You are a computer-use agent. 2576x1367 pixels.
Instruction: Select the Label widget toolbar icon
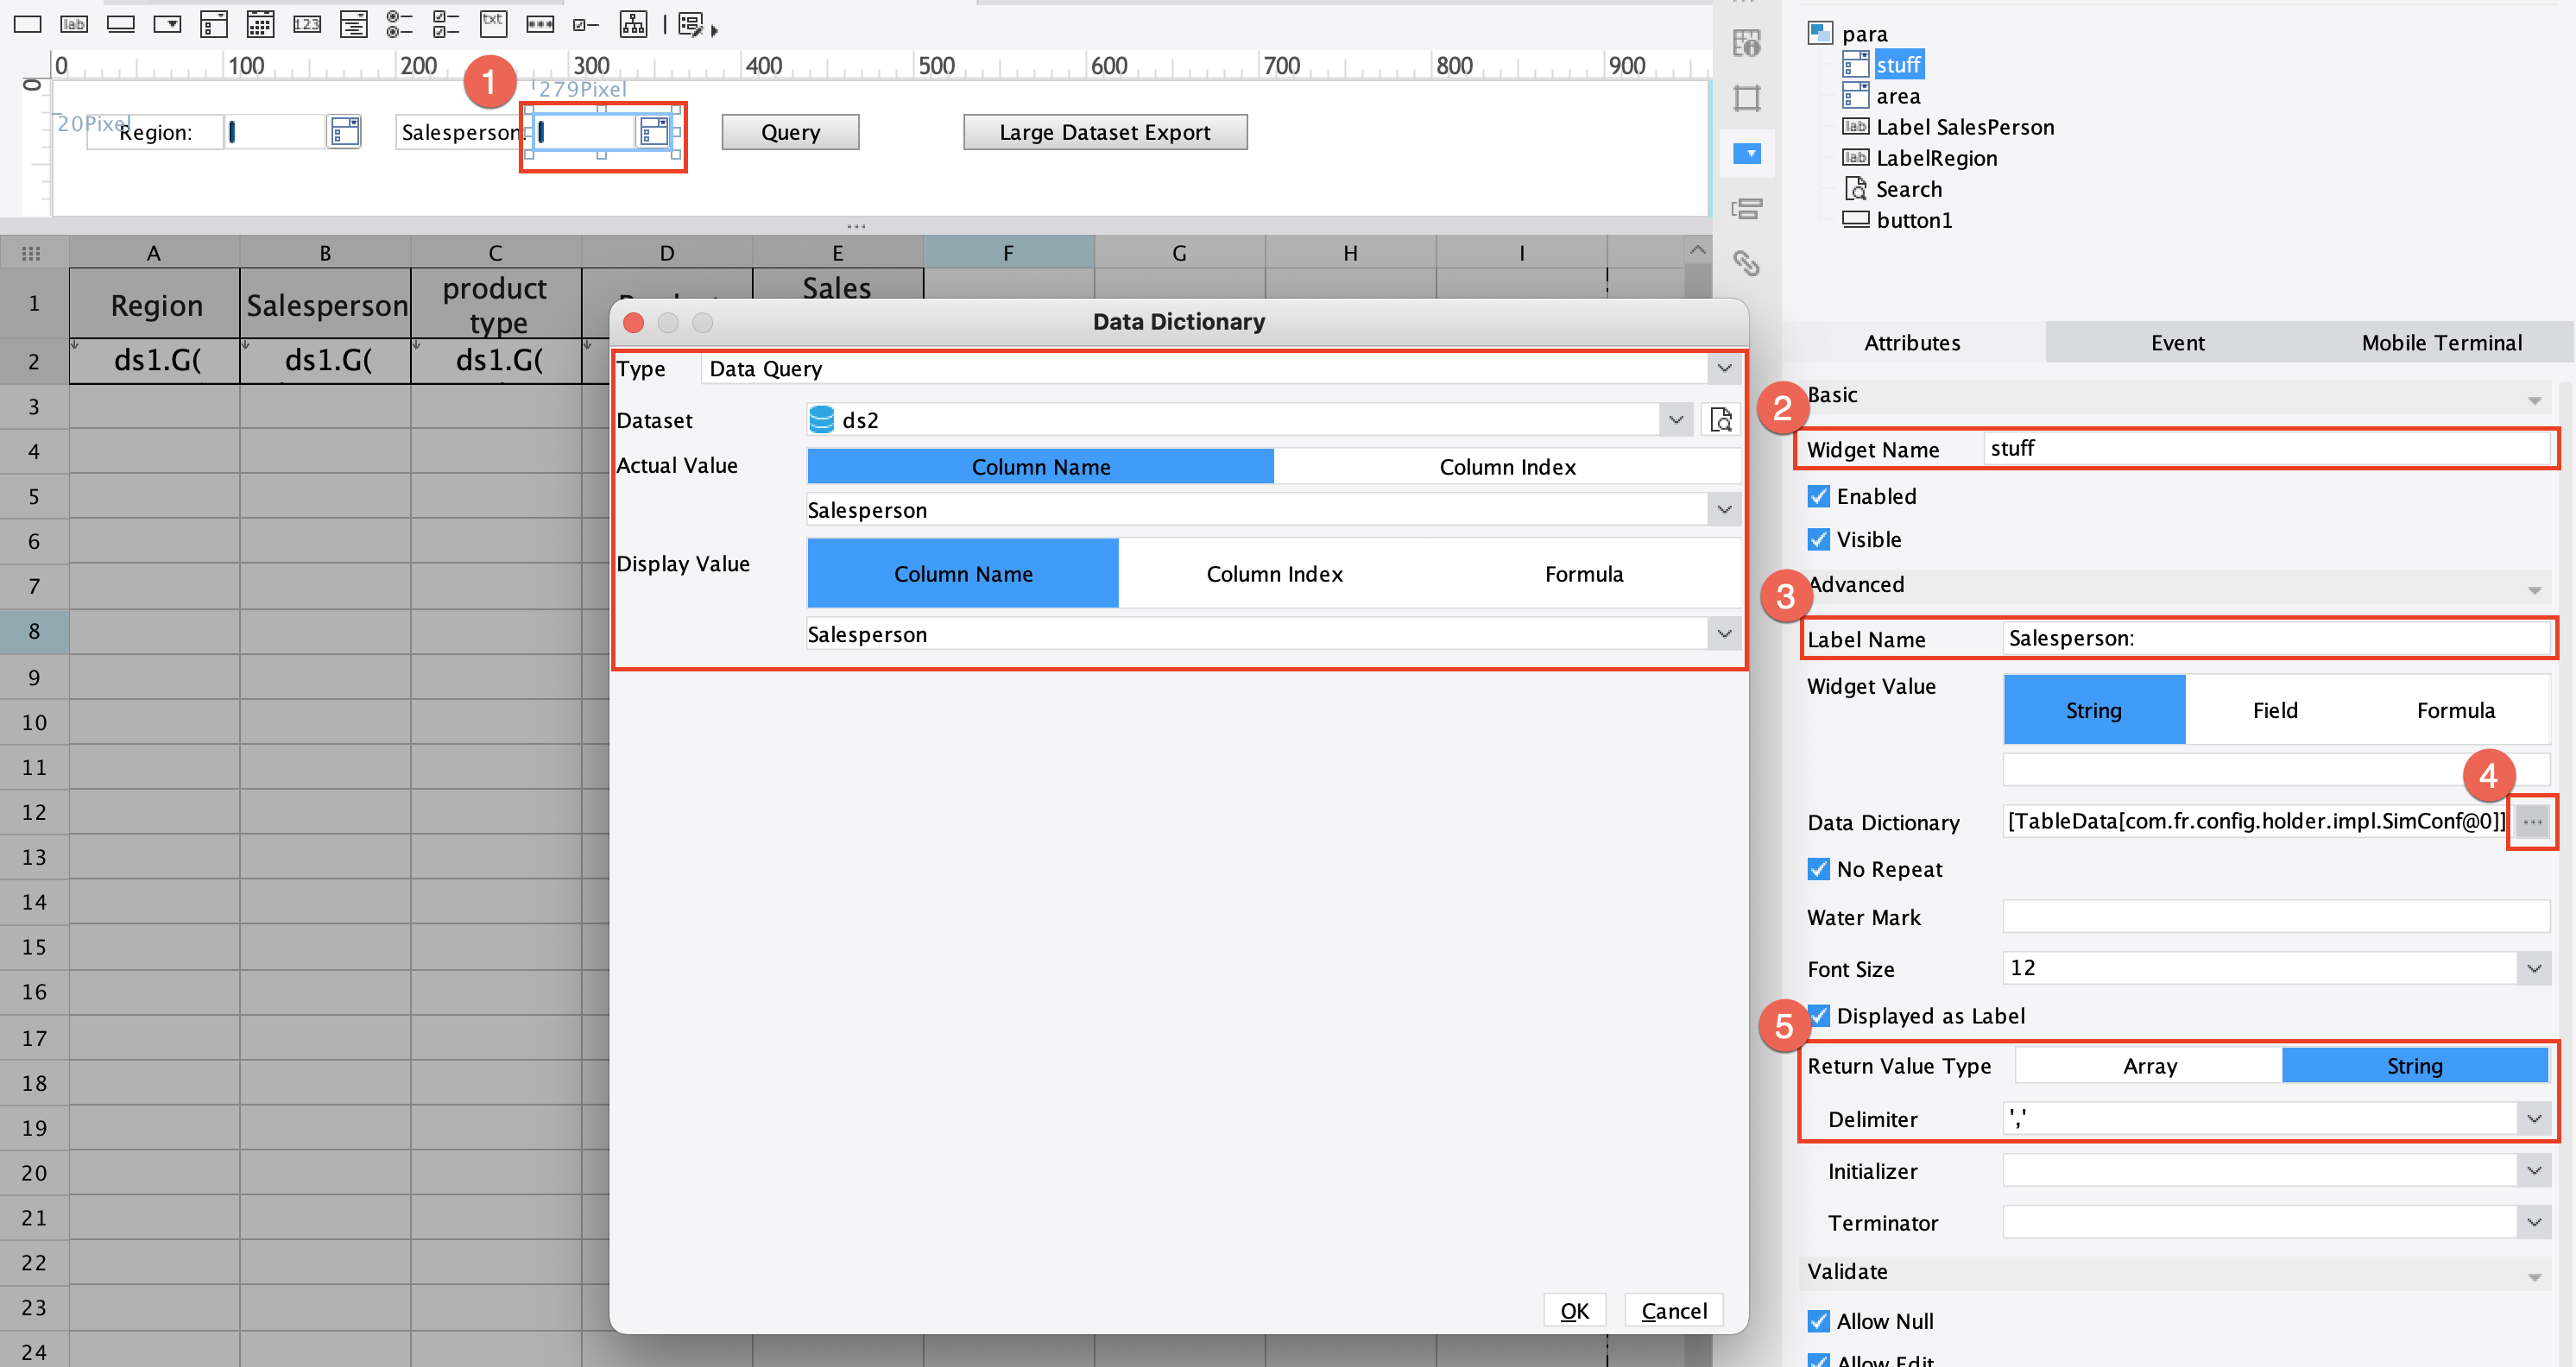74,24
